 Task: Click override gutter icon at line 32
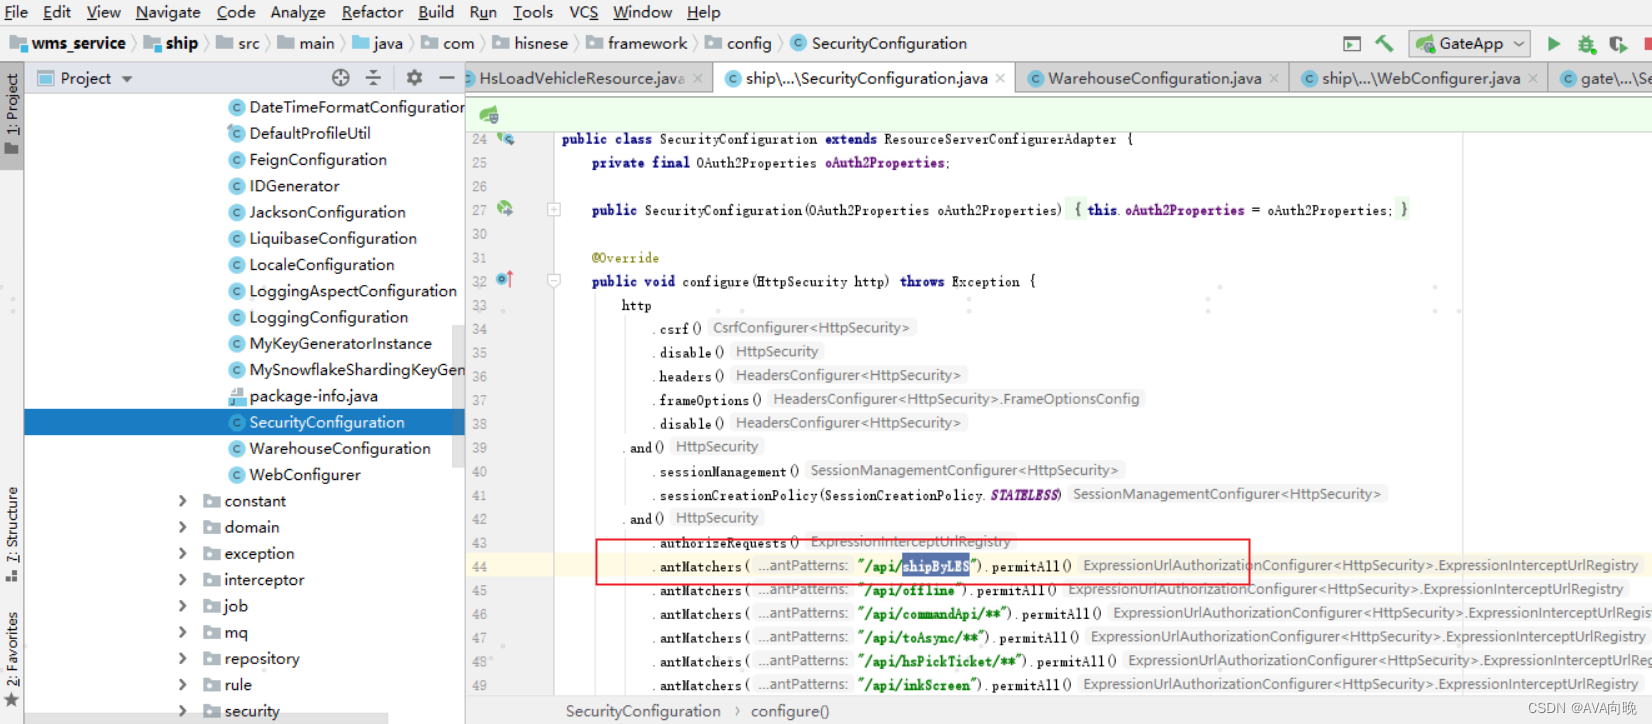pyautogui.click(x=505, y=280)
